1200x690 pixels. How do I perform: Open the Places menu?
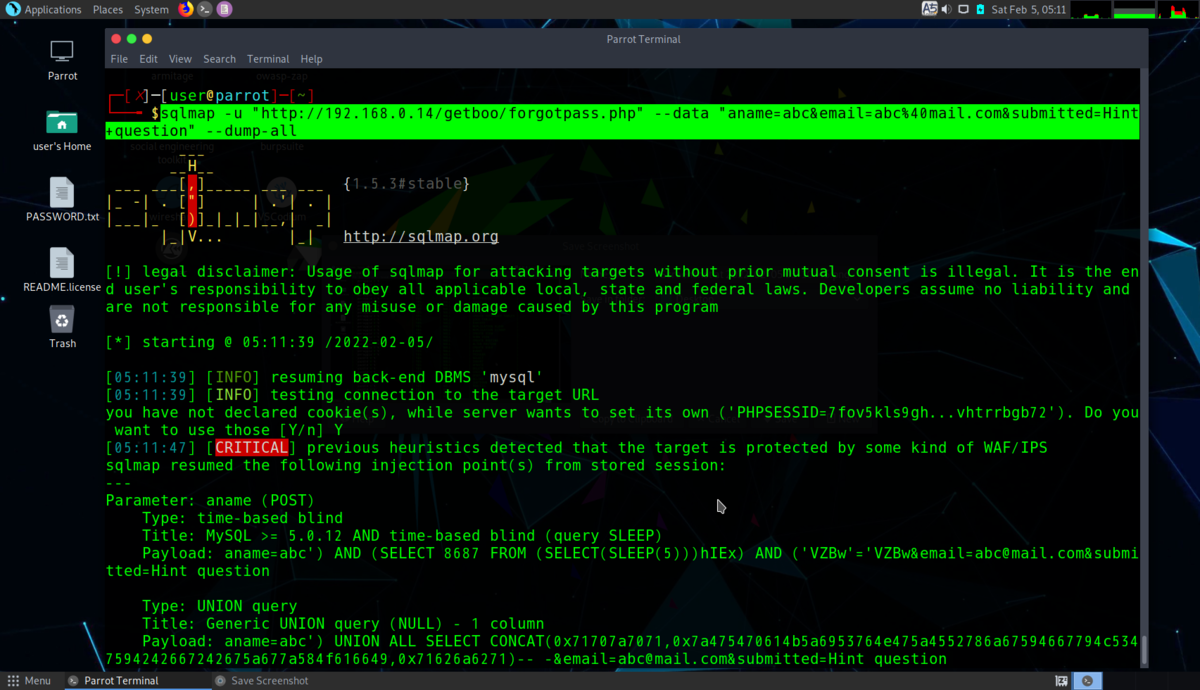(108, 9)
